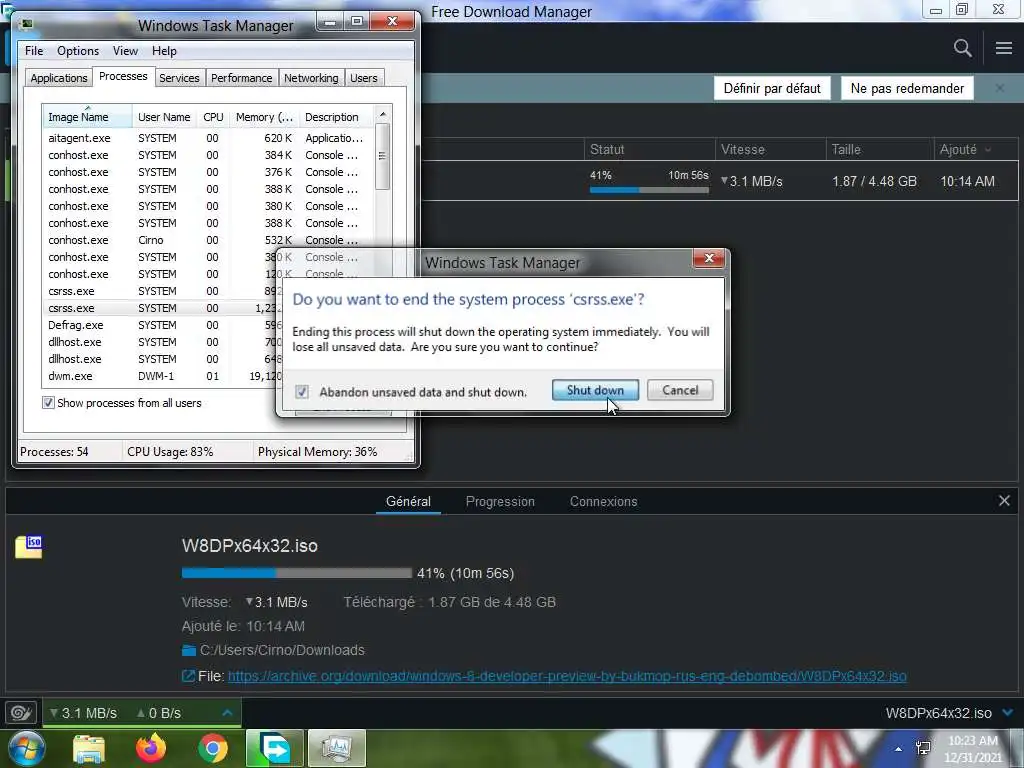
Task: Select the dwm.exe process row
Action: click(x=163, y=376)
